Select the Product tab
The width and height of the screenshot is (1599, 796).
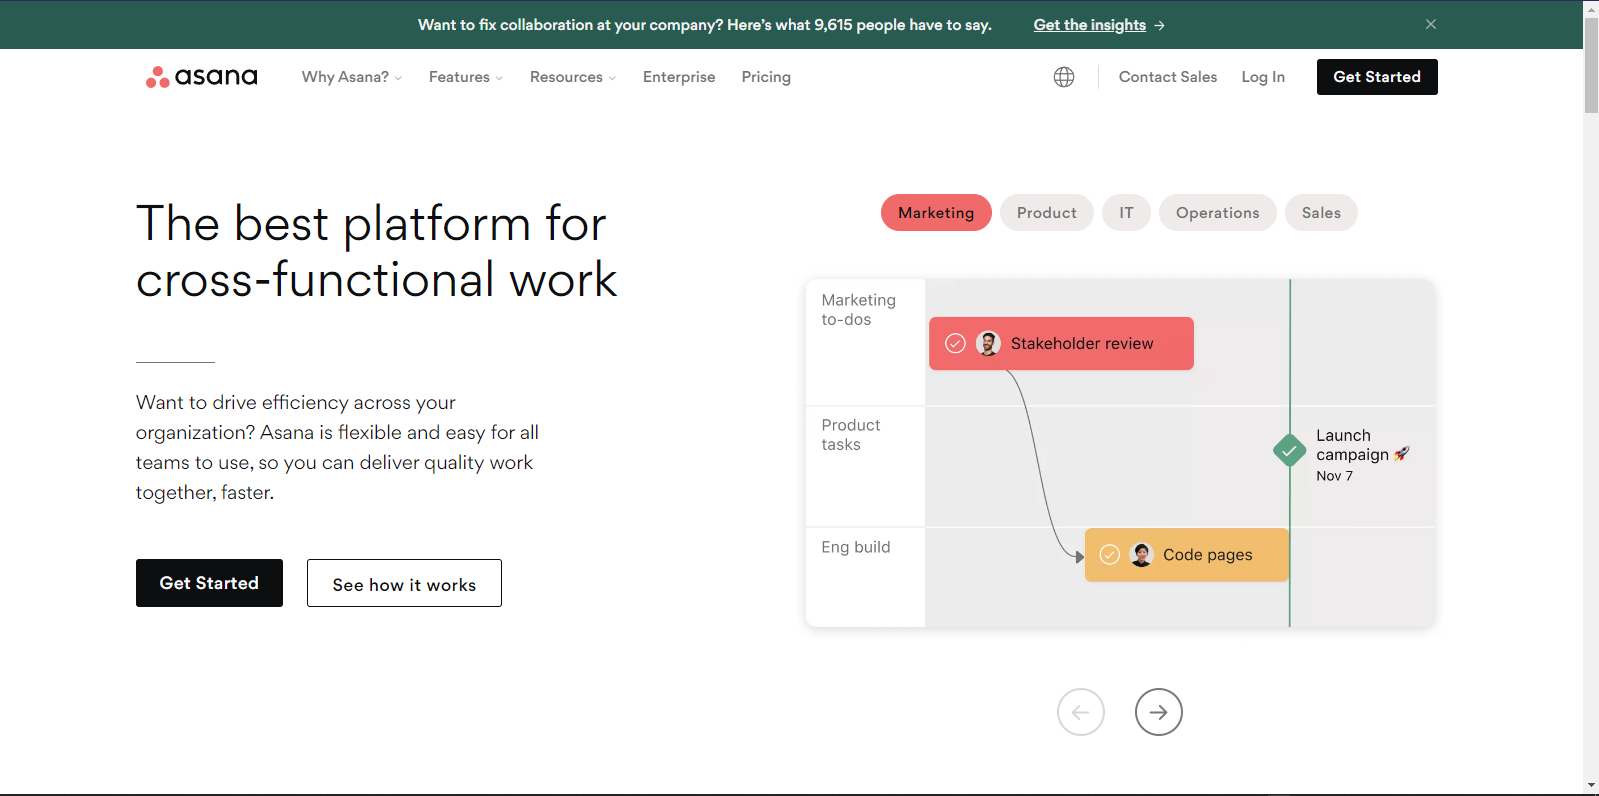pyautogui.click(x=1047, y=213)
